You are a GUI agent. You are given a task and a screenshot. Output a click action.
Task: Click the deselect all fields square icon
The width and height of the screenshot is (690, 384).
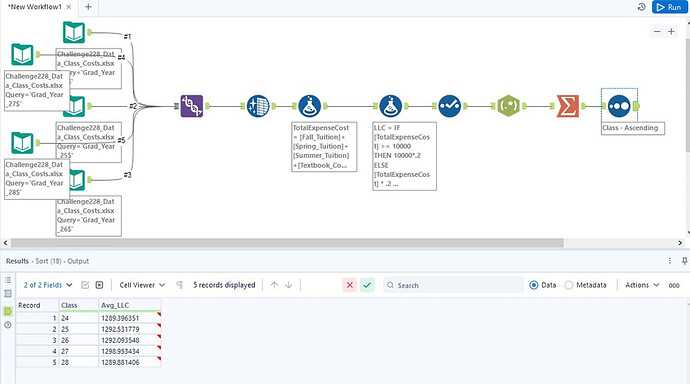(99, 285)
